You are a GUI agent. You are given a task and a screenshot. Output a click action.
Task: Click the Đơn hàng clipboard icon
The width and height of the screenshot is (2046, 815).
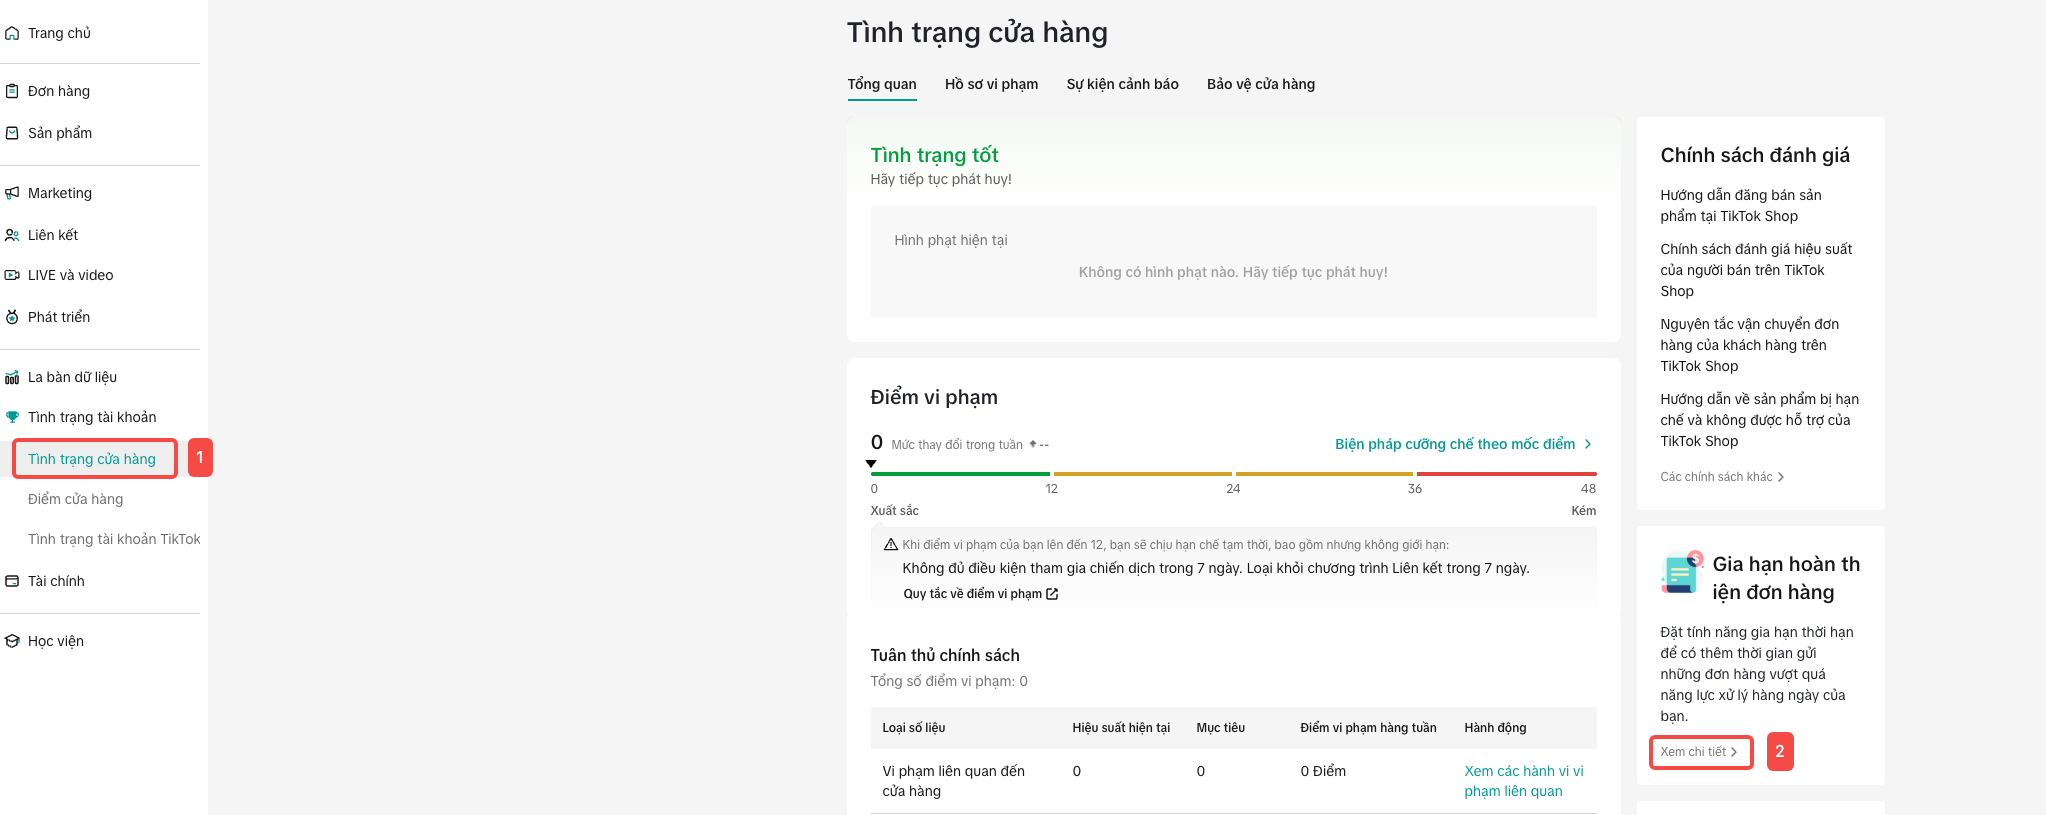[12, 91]
